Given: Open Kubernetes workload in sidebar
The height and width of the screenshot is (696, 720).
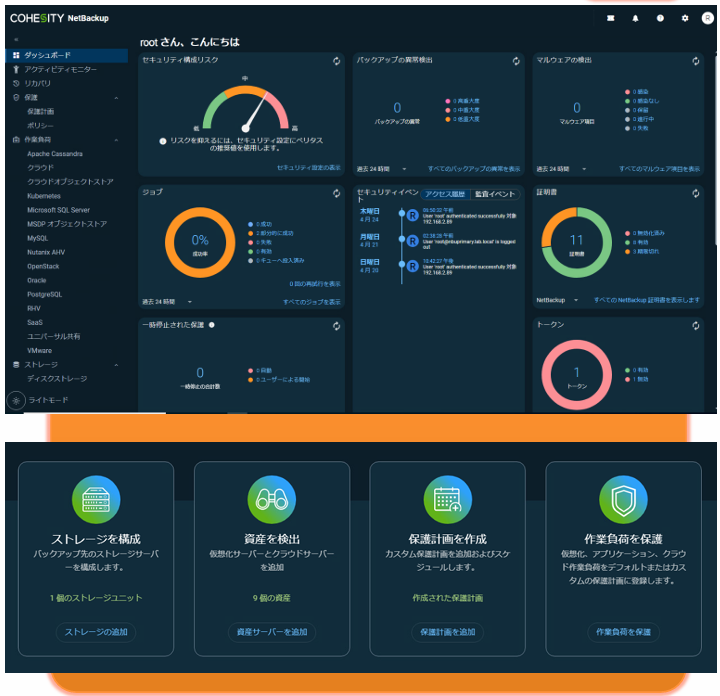Looking at the screenshot, I should coord(44,196).
